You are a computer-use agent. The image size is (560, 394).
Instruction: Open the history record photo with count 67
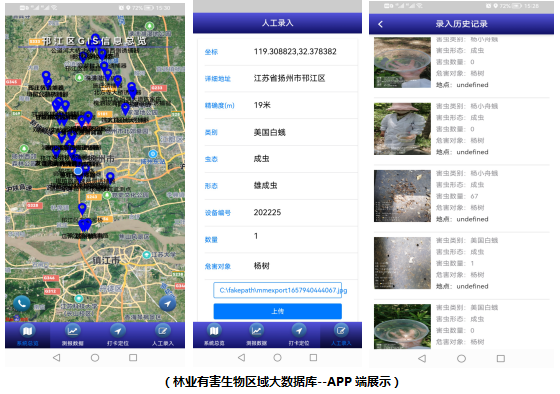(402, 196)
